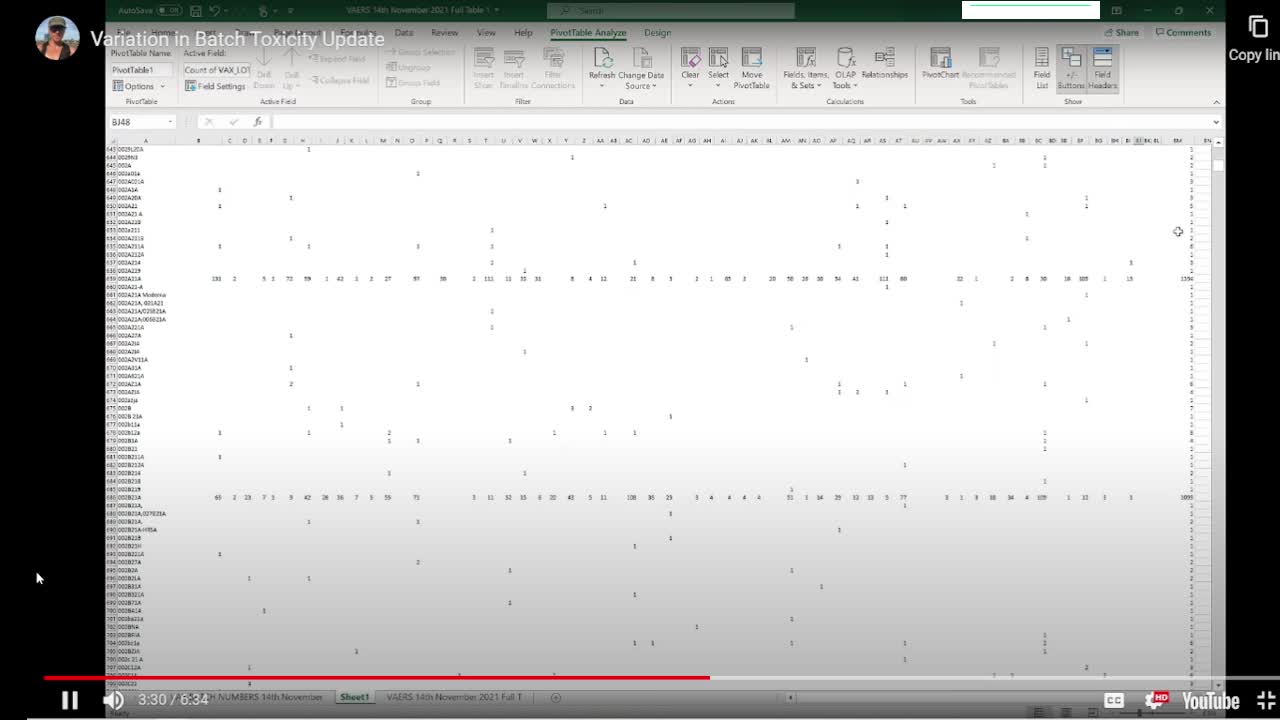Image resolution: width=1280 pixels, height=720 pixels.
Task: Open the Comments pane
Action: pyautogui.click(x=1183, y=32)
